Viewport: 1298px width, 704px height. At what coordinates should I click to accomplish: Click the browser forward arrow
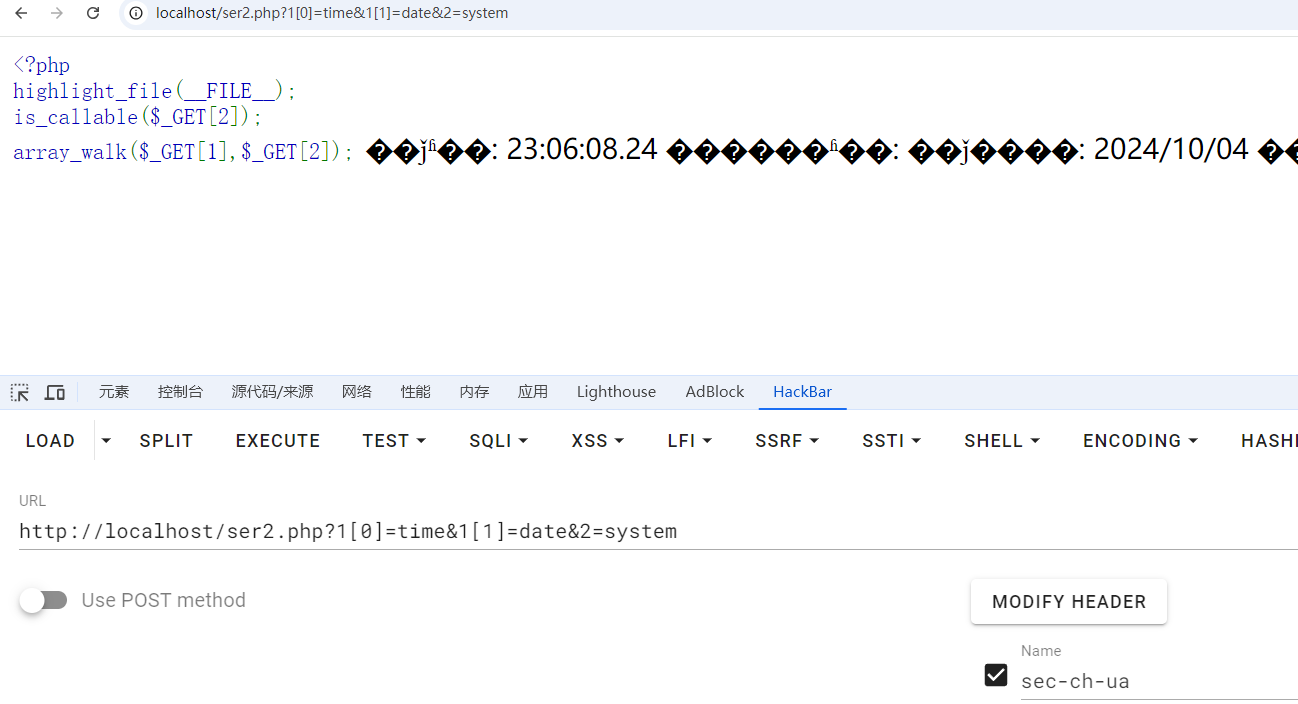tap(57, 13)
